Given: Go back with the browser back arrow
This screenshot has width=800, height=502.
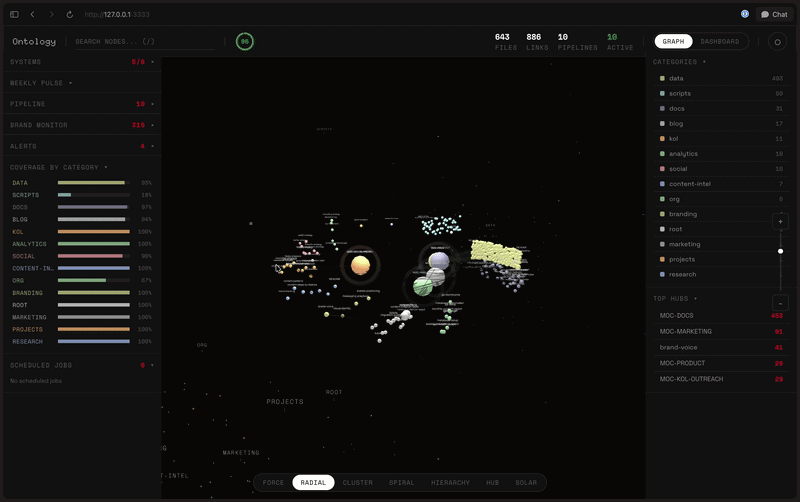Looking at the screenshot, I should (x=32, y=15).
